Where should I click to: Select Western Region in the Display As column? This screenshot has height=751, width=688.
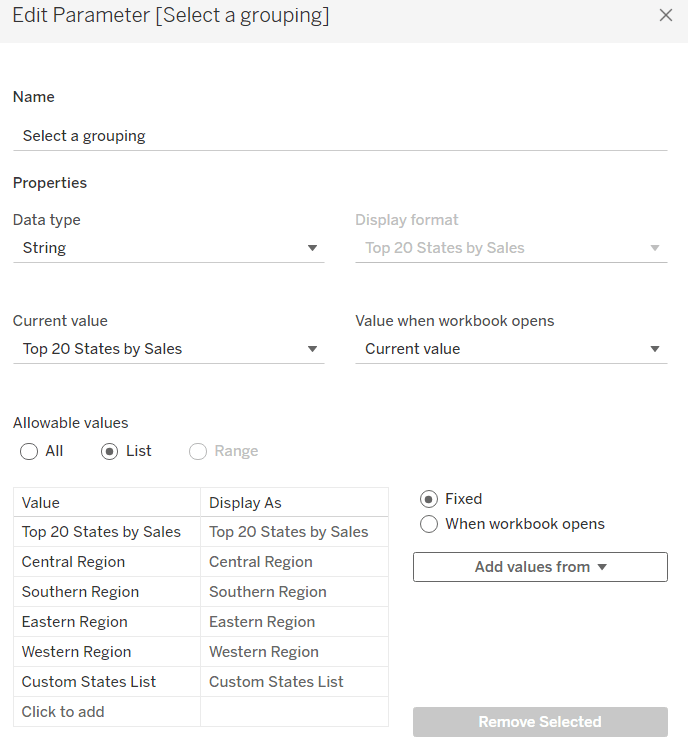294,652
